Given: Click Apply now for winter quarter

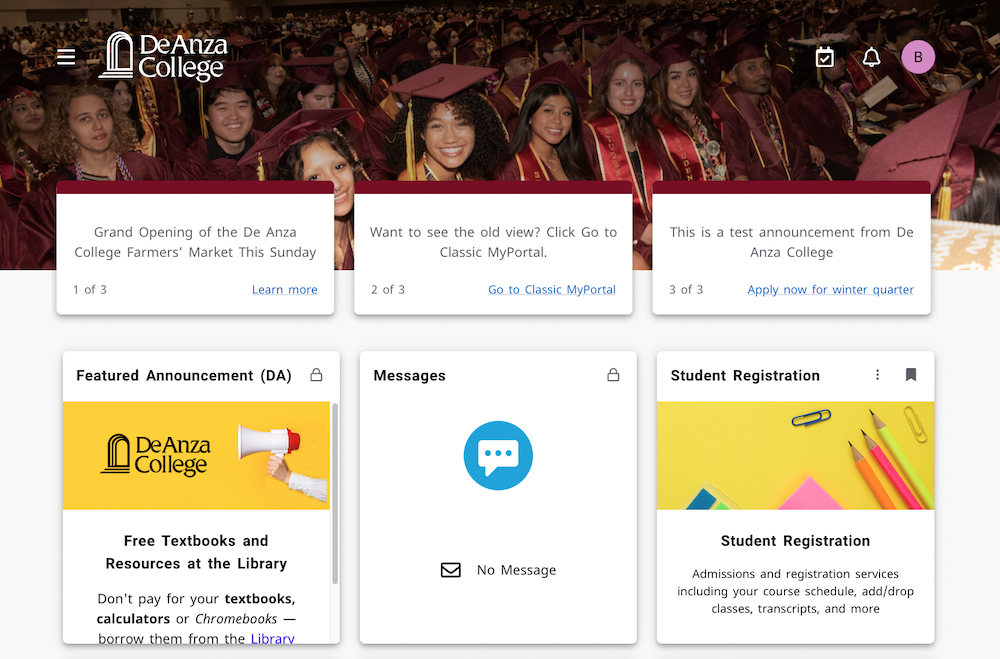Looking at the screenshot, I should (830, 289).
